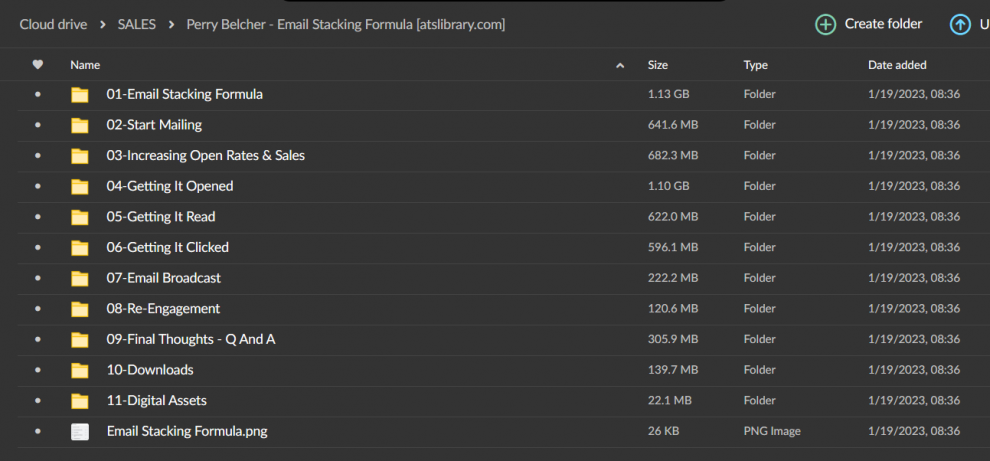Open the 09-Final Thoughts - Q And A folder
Image resolution: width=990 pixels, height=461 pixels.
(190, 340)
